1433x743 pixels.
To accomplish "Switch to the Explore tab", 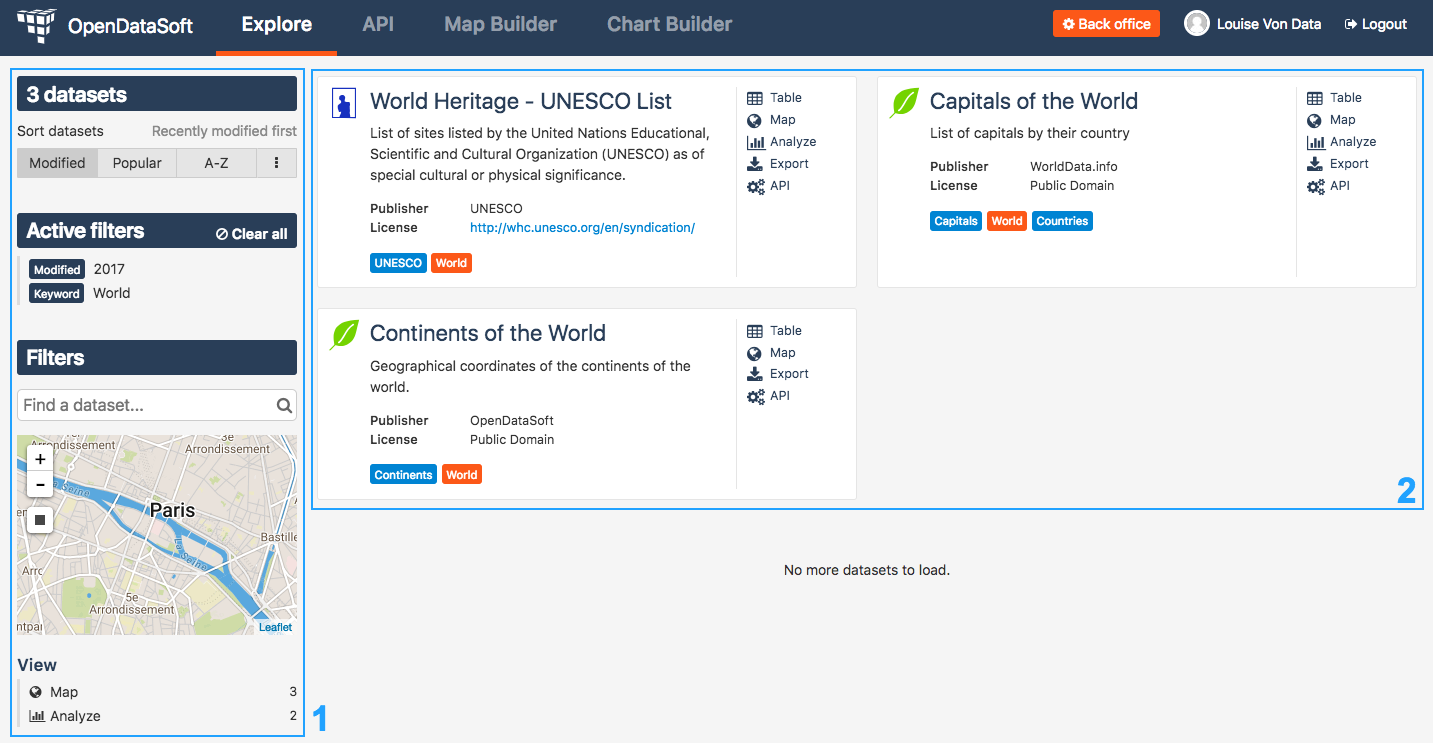I will 276,25.
